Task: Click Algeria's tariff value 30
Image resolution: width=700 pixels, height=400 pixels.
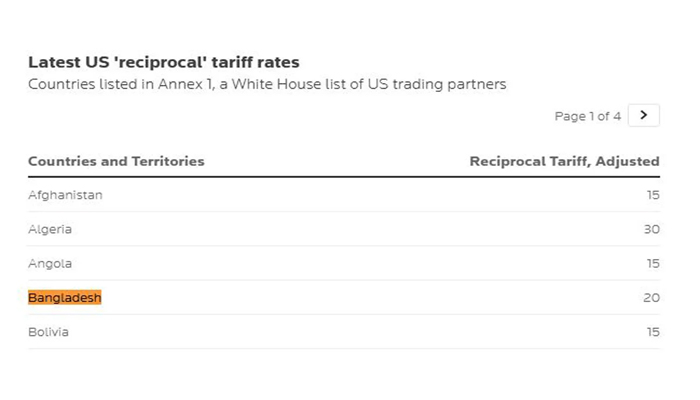Action: pyautogui.click(x=651, y=229)
